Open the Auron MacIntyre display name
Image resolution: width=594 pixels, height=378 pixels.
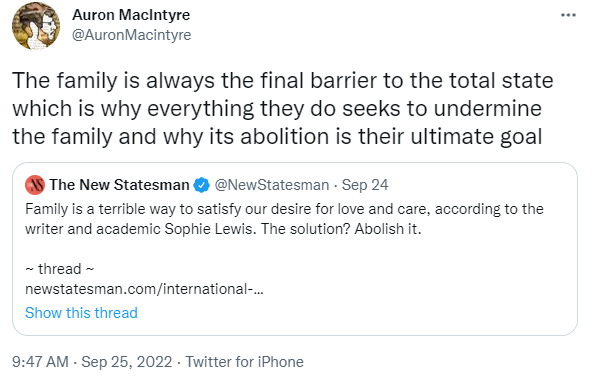pos(131,15)
